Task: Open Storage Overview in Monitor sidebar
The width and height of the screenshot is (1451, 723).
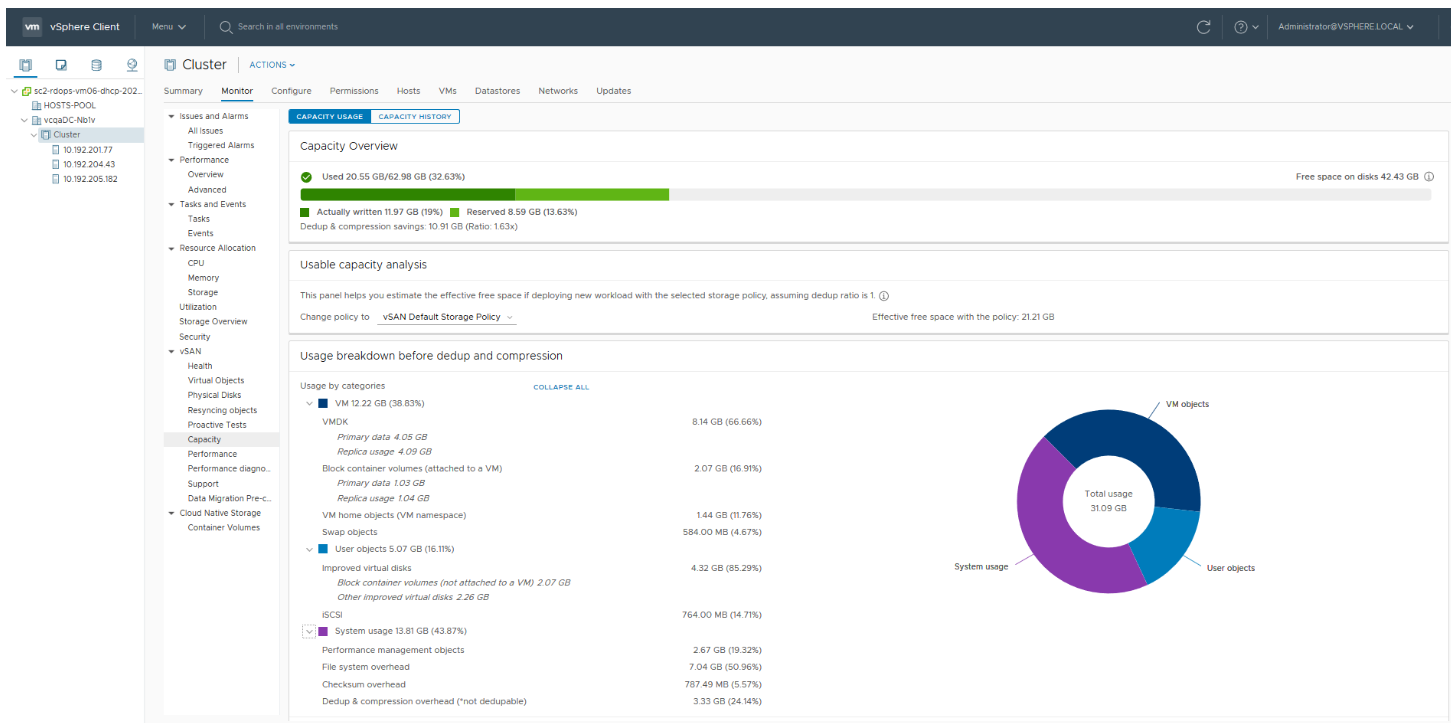Action: click(x=213, y=322)
